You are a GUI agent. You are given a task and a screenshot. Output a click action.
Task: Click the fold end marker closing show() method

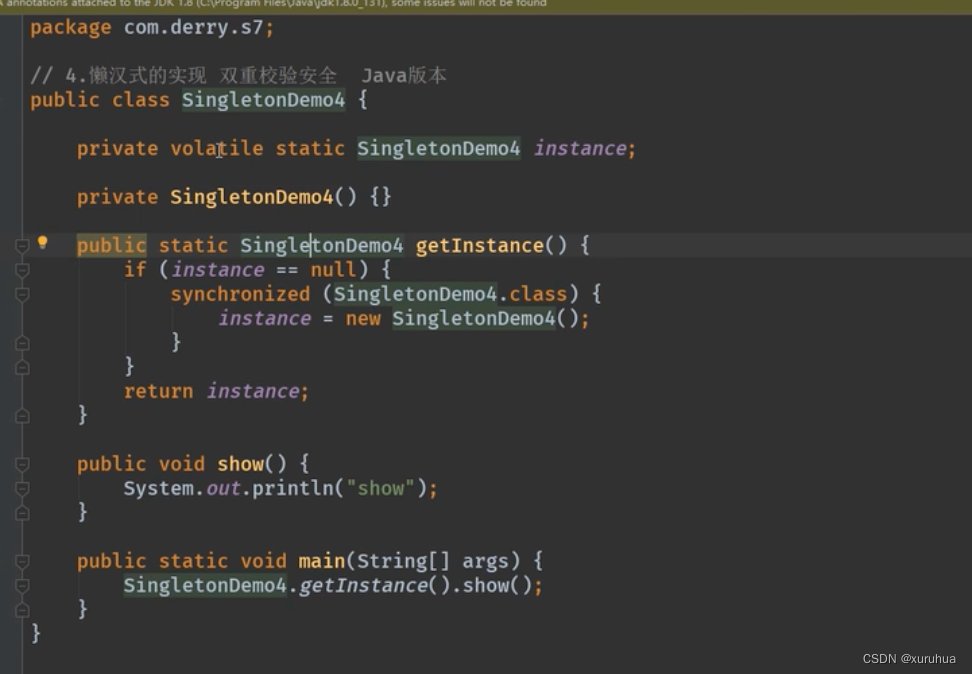click(x=22, y=513)
